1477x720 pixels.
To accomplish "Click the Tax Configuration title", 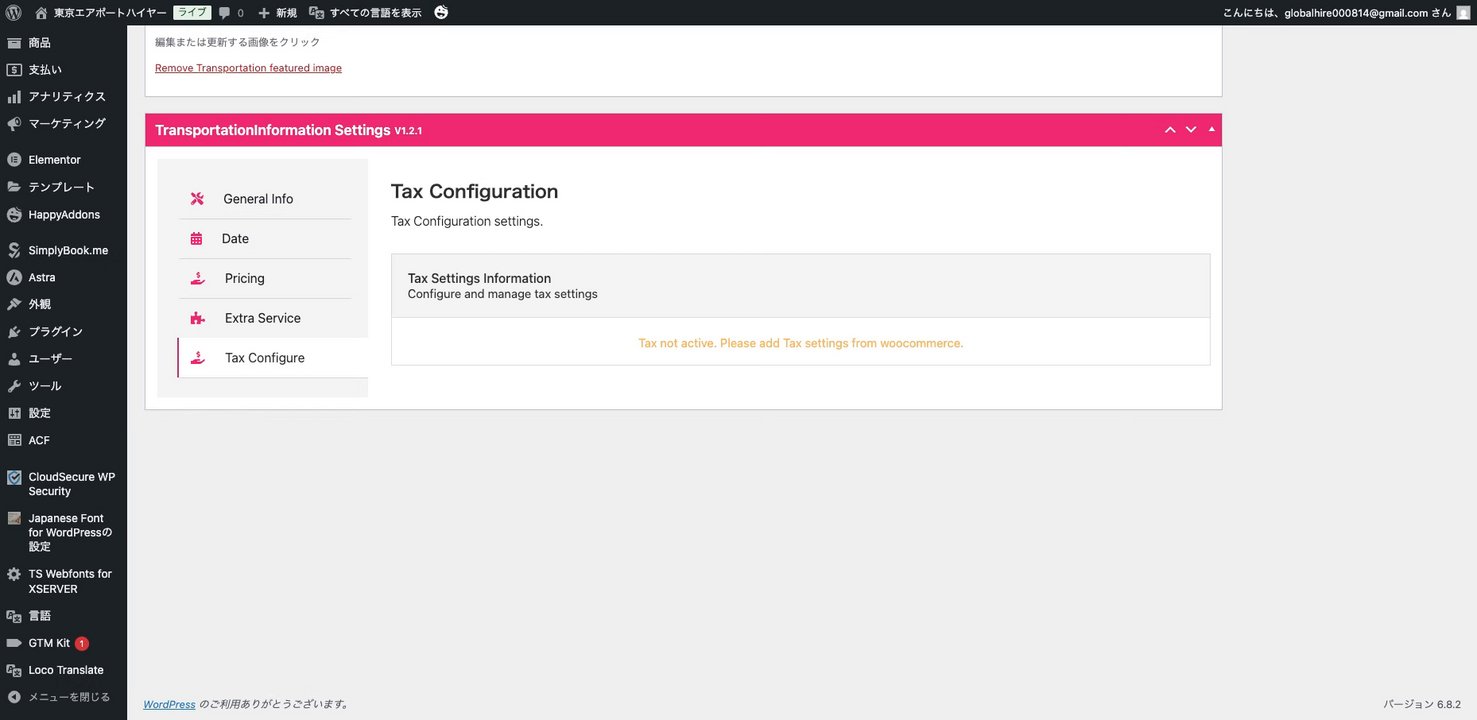I will (474, 191).
